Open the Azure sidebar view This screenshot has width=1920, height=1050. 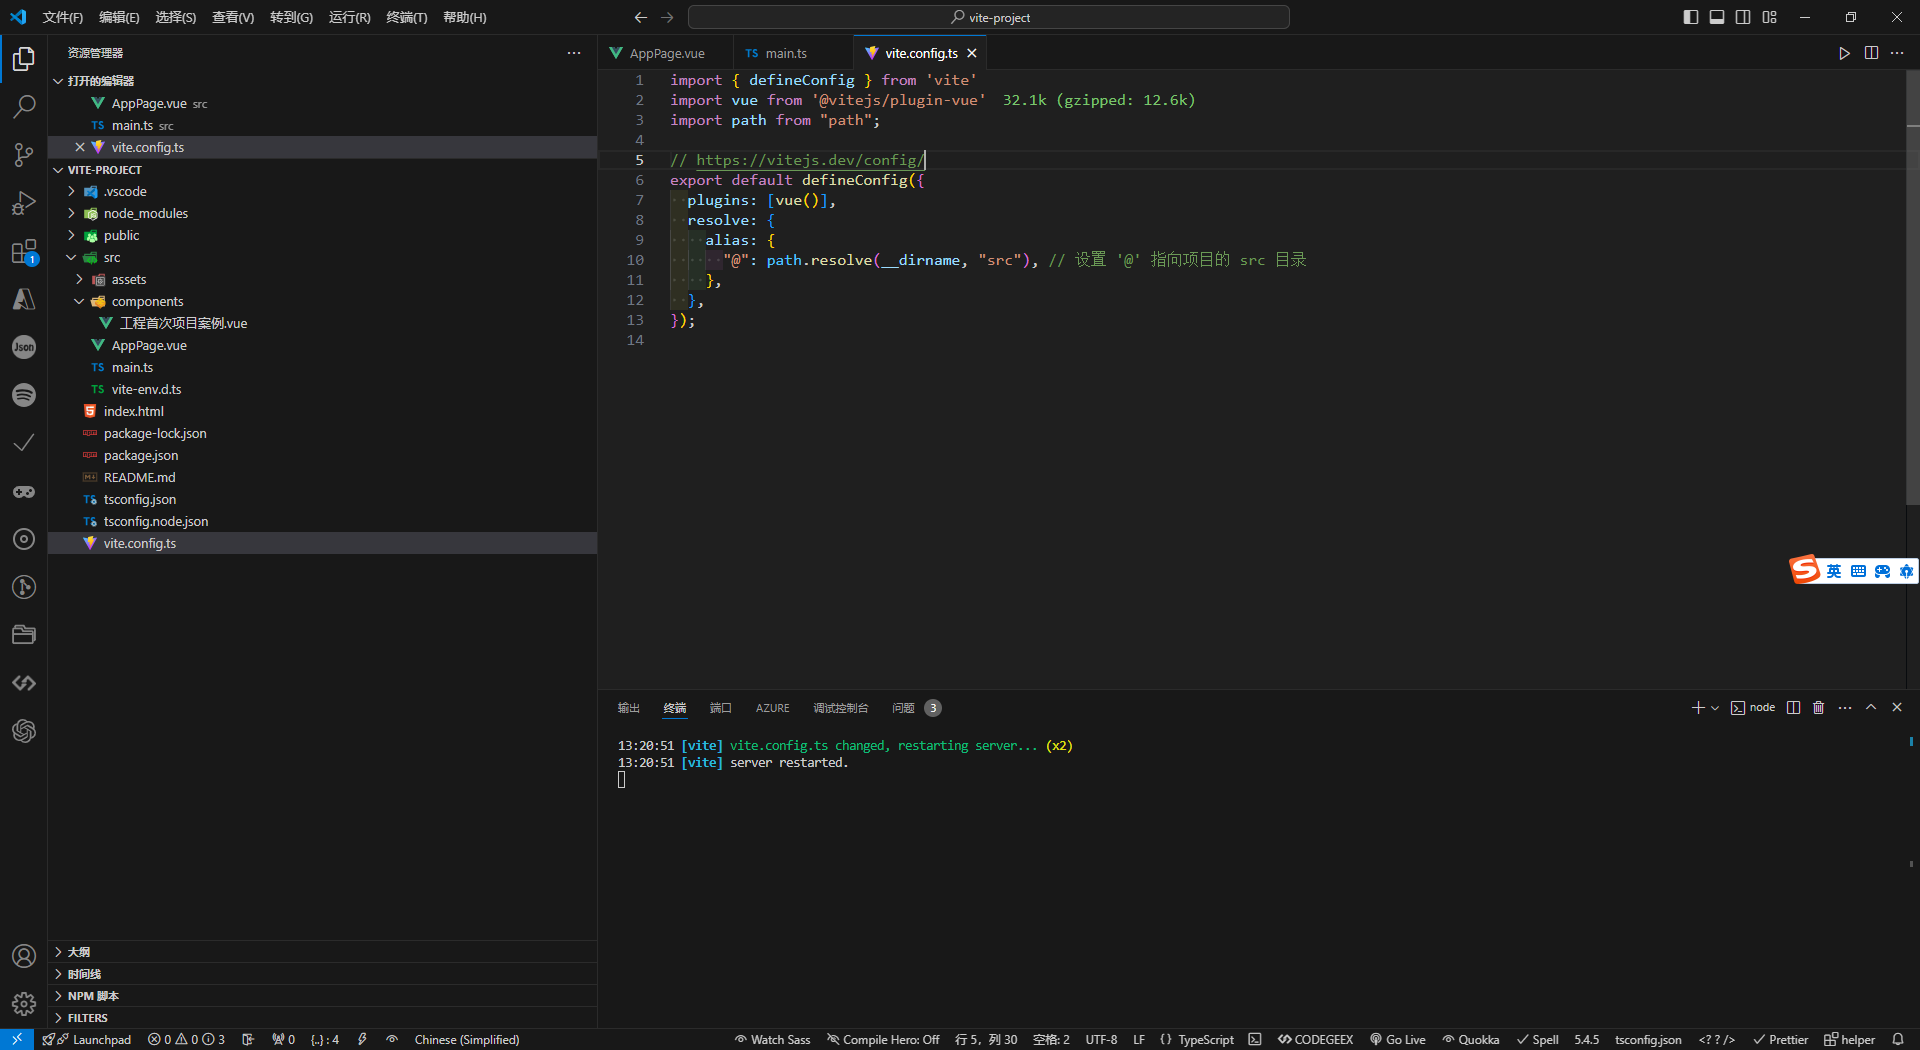pyautogui.click(x=24, y=299)
